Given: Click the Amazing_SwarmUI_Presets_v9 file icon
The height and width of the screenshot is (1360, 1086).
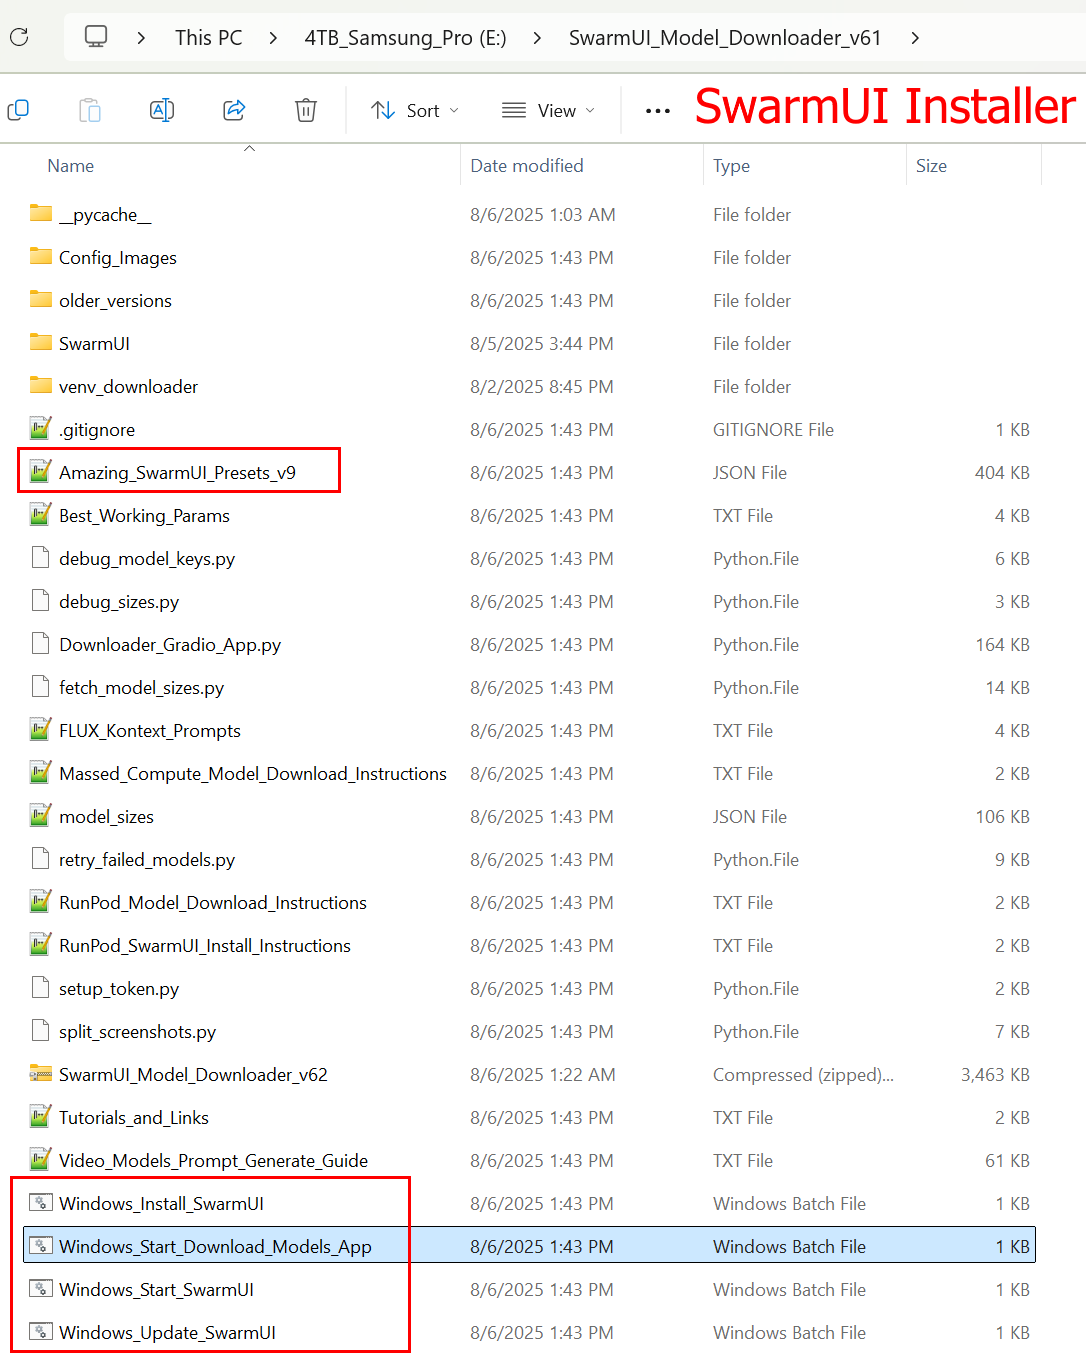Looking at the screenshot, I should [x=41, y=472].
